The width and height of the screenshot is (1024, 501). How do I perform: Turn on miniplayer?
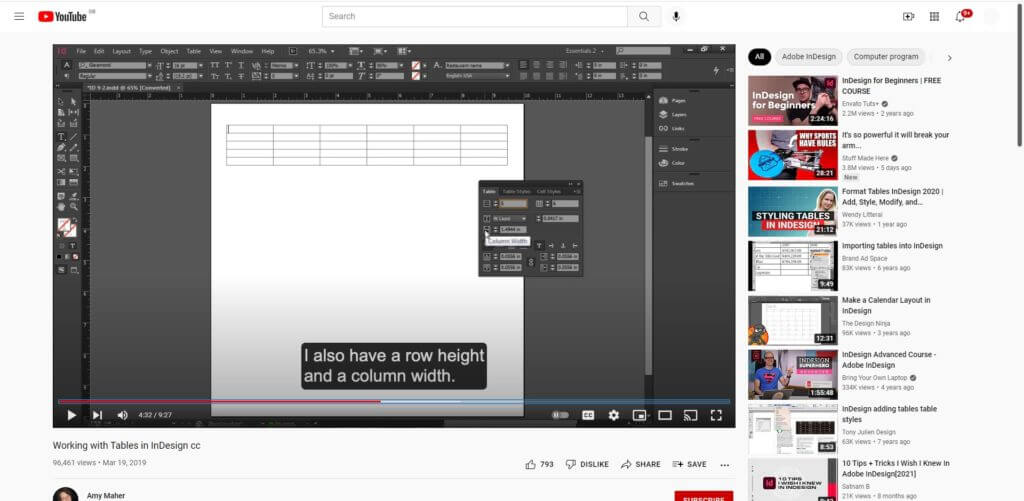pyautogui.click(x=639, y=415)
